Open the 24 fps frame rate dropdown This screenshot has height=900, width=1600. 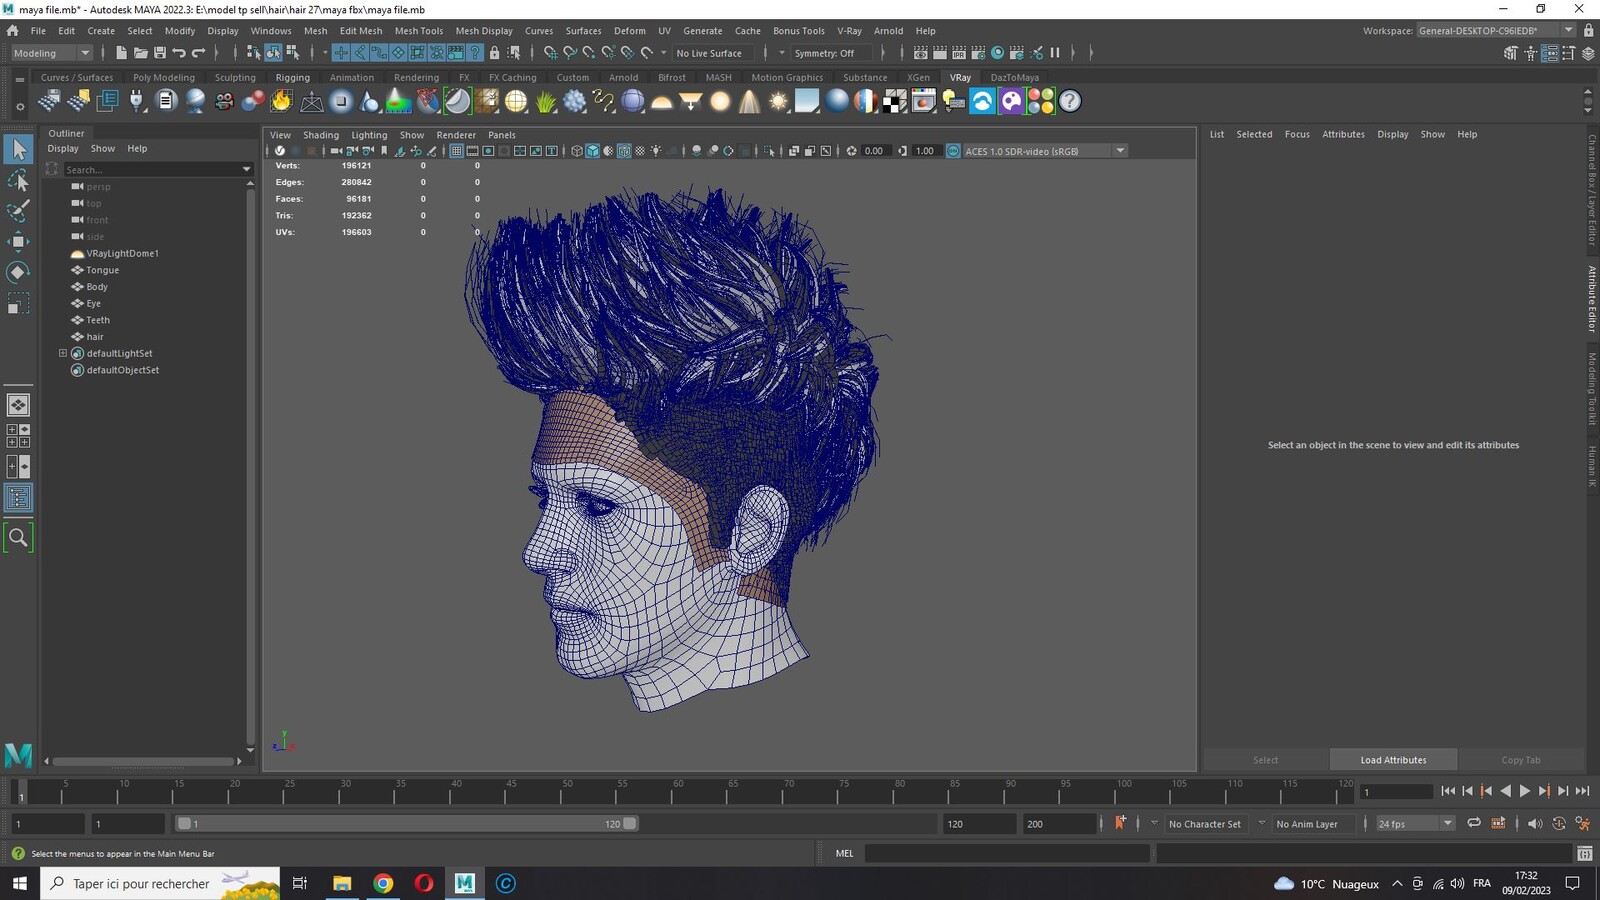(1415, 824)
